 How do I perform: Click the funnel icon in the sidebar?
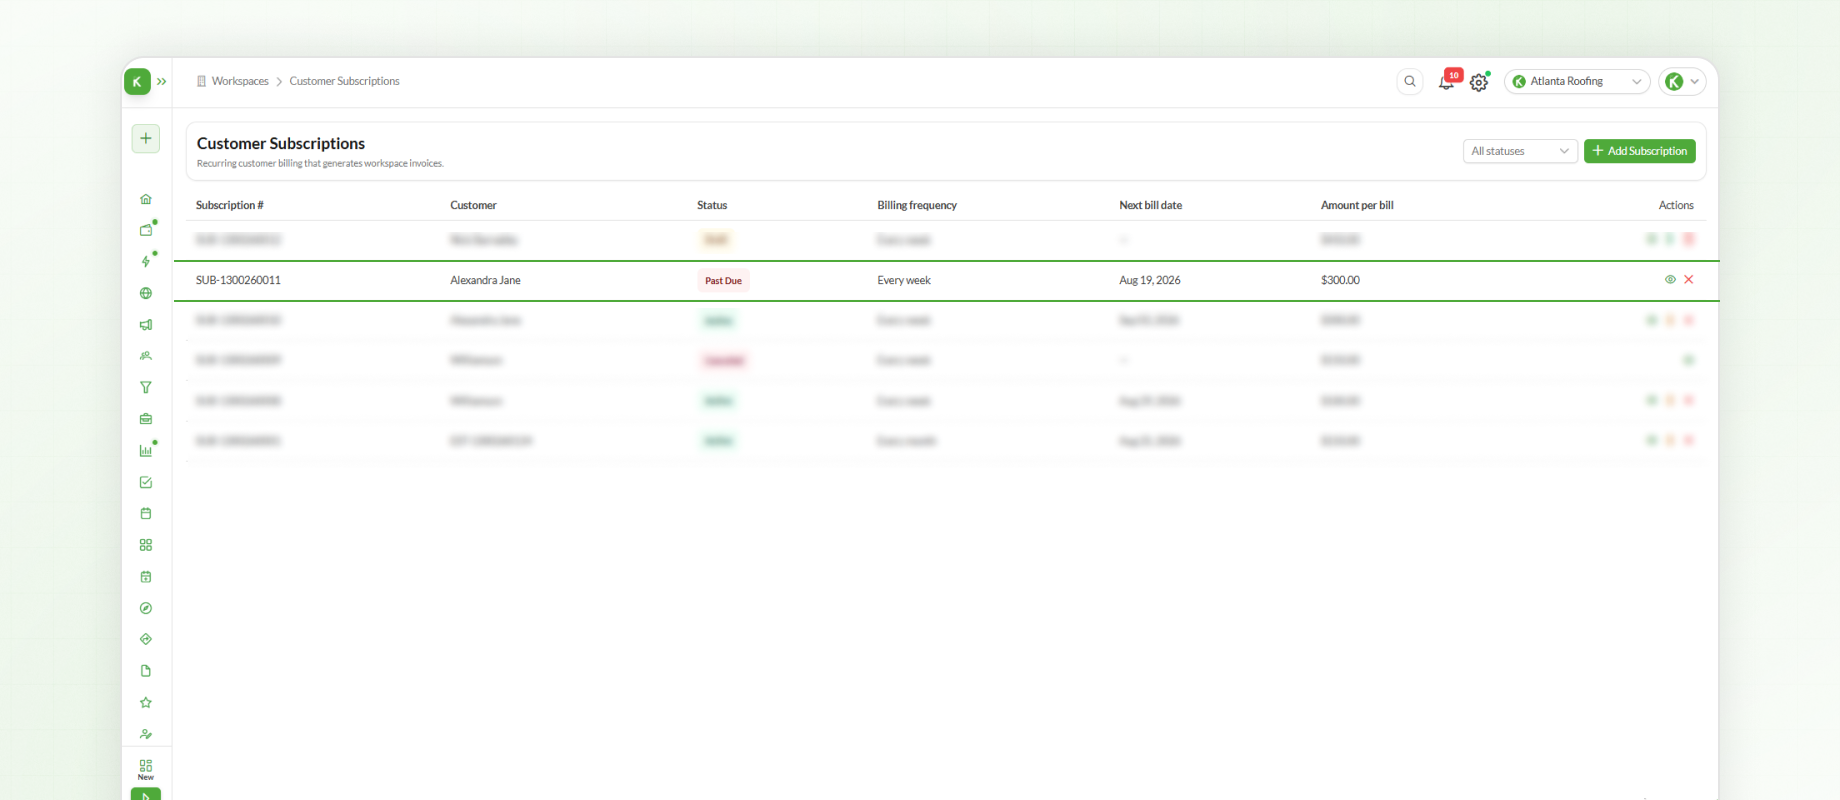[146, 387]
